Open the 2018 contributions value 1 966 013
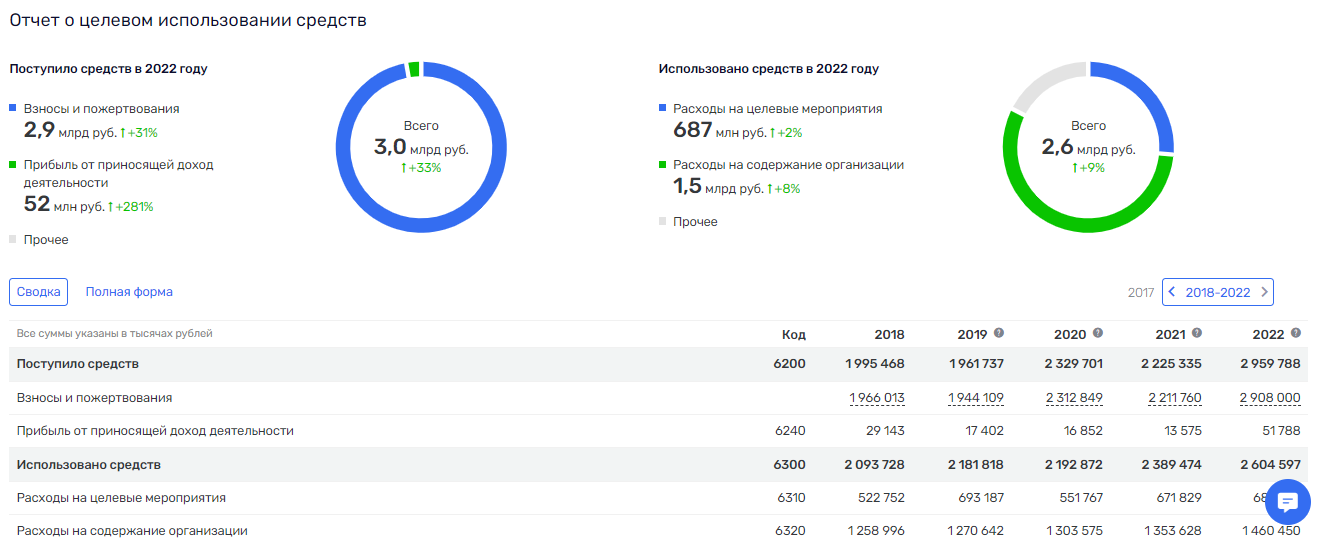 [x=876, y=398]
